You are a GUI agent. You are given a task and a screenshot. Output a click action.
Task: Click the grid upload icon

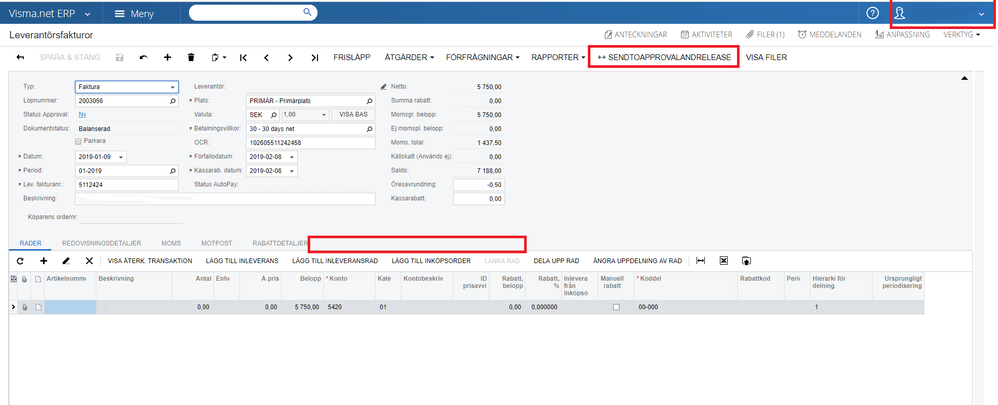point(747,261)
